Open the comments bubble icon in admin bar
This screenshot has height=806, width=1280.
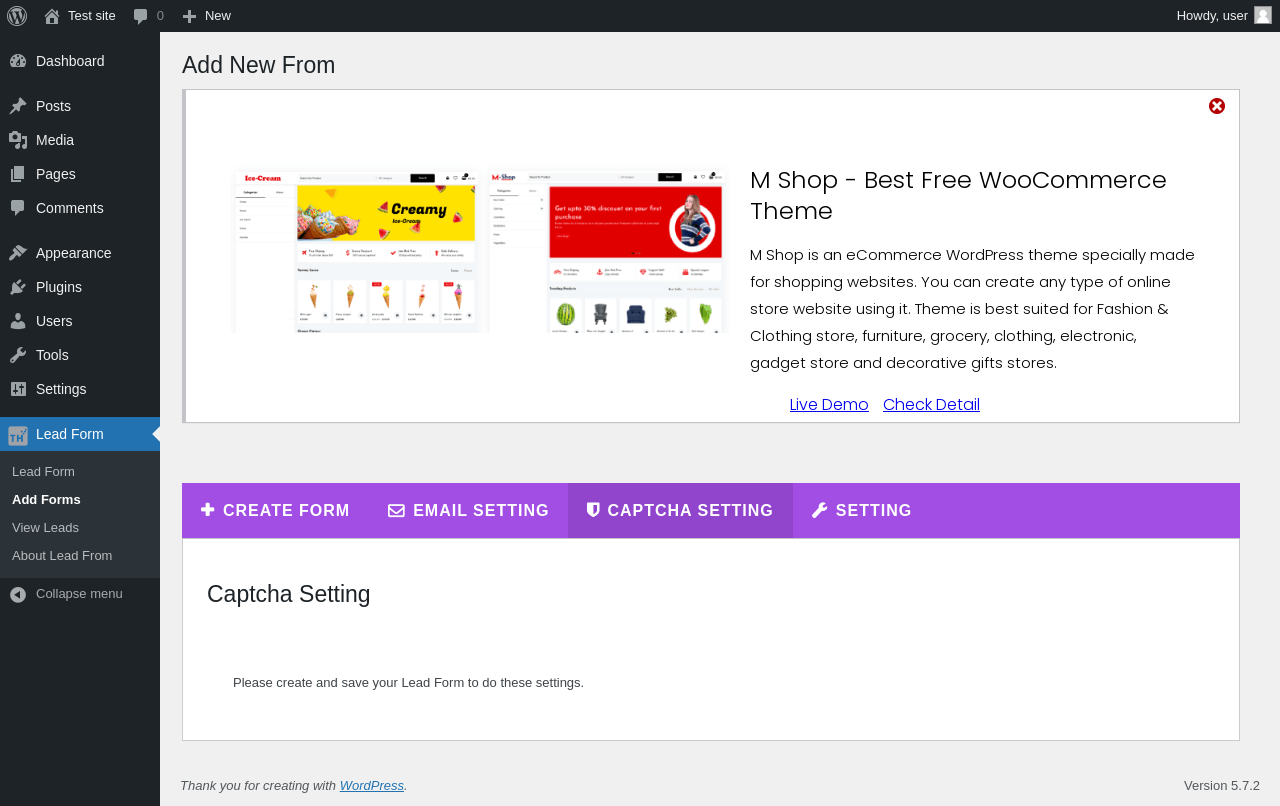pos(141,16)
